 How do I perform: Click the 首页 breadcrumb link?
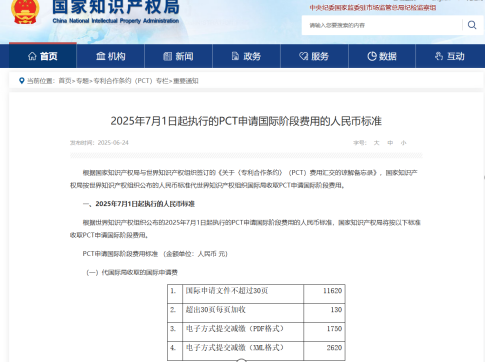coord(65,81)
